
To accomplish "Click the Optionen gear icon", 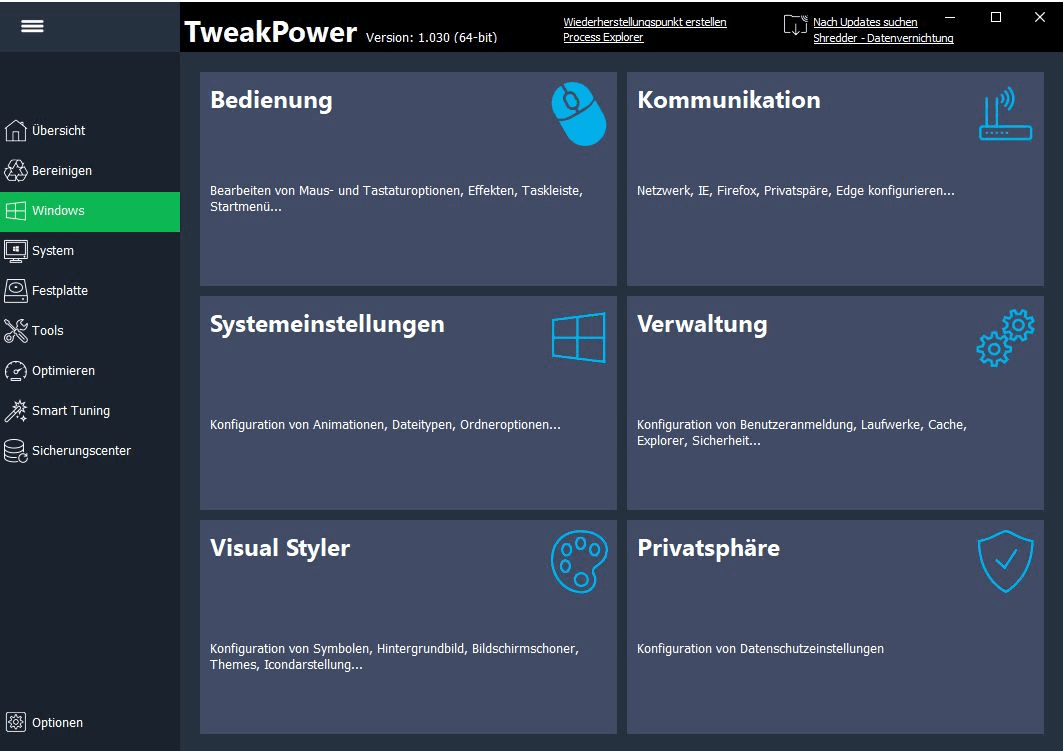I will pos(16,723).
